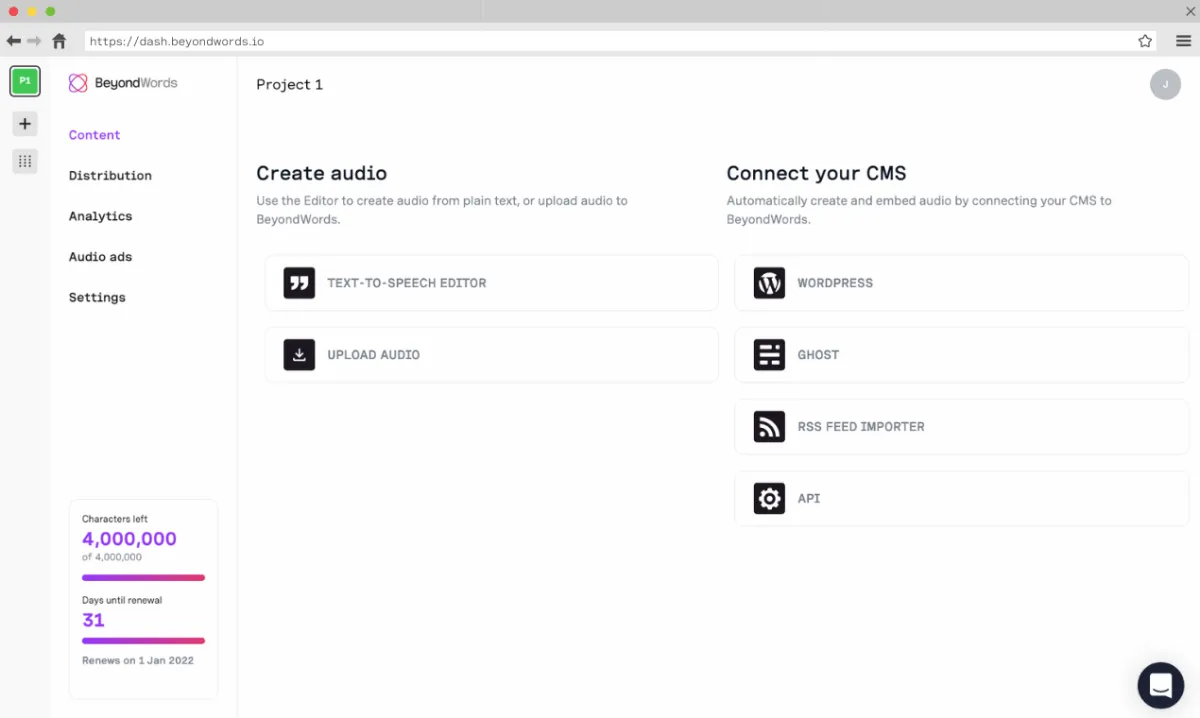Open the Settings page

coord(97,298)
